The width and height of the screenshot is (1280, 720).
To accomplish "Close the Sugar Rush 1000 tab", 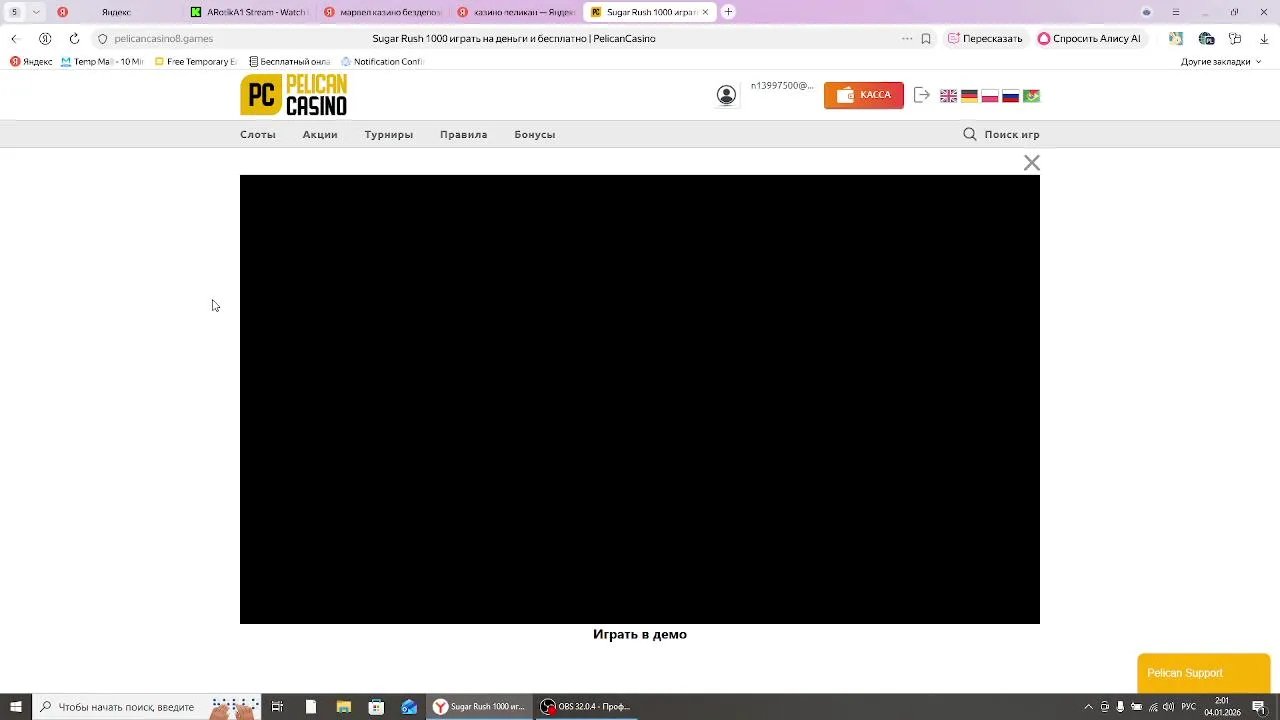I will point(706,12).
